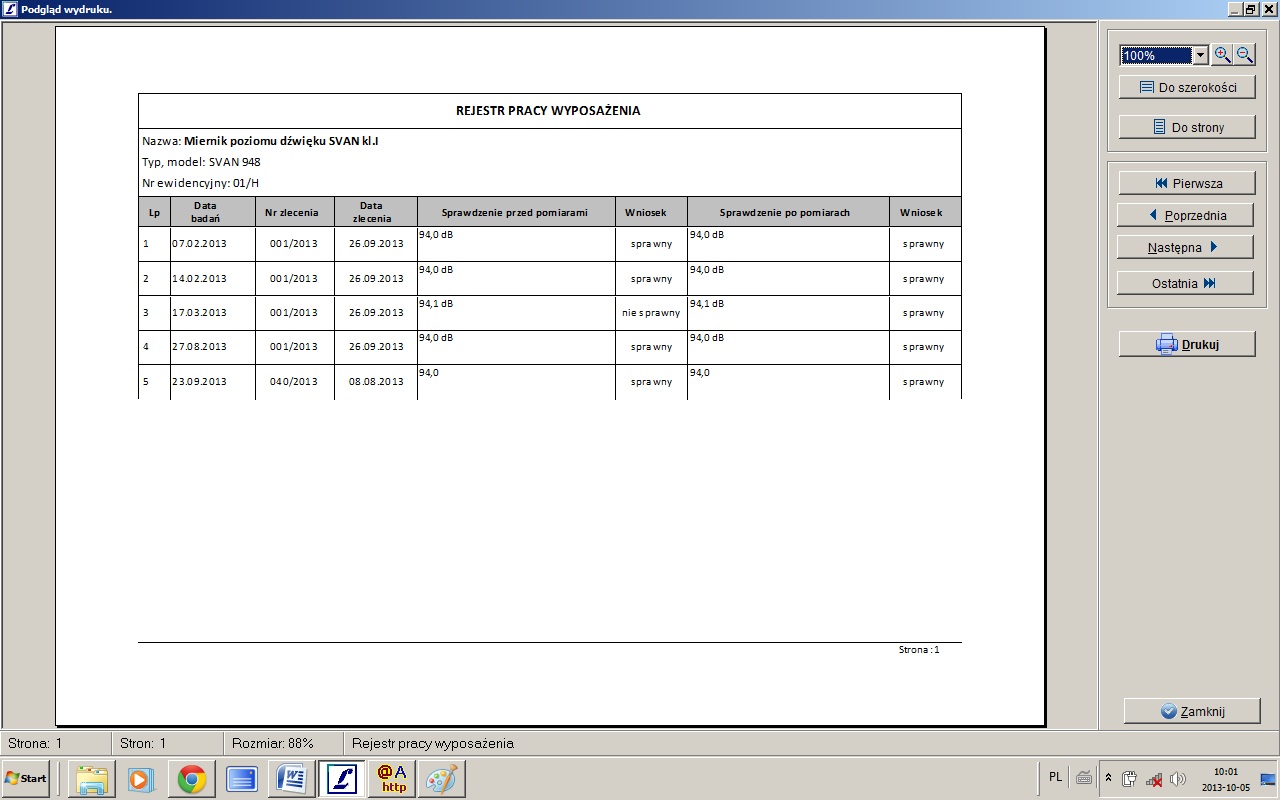Click the Nr ewidencyjny: 01/H line

pos(200,183)
